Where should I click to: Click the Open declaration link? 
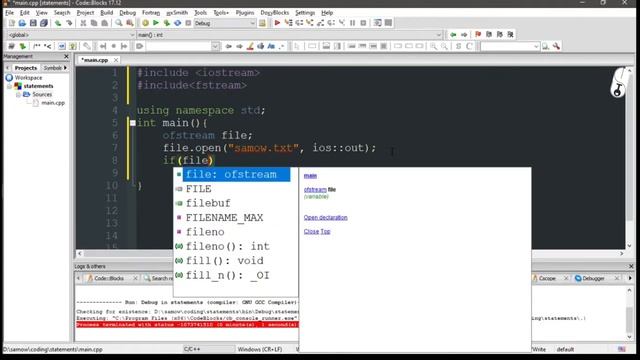tap(325, 218)
